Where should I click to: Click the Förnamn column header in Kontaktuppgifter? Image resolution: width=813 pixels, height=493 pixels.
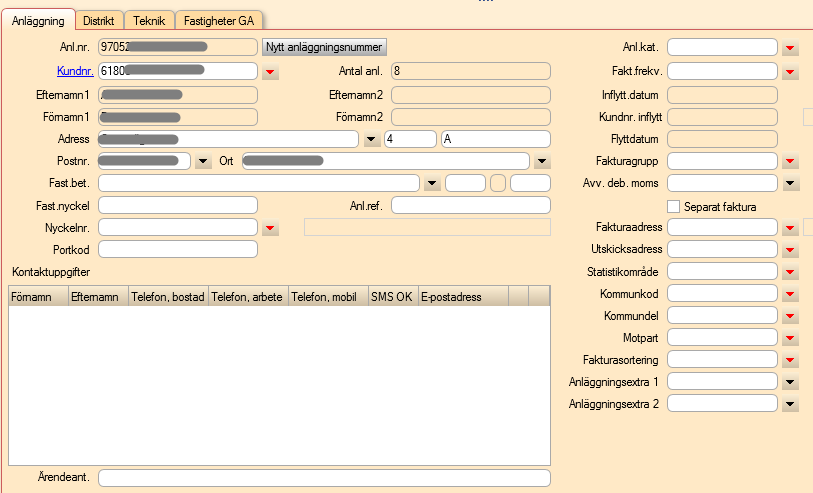click(39, 297)
